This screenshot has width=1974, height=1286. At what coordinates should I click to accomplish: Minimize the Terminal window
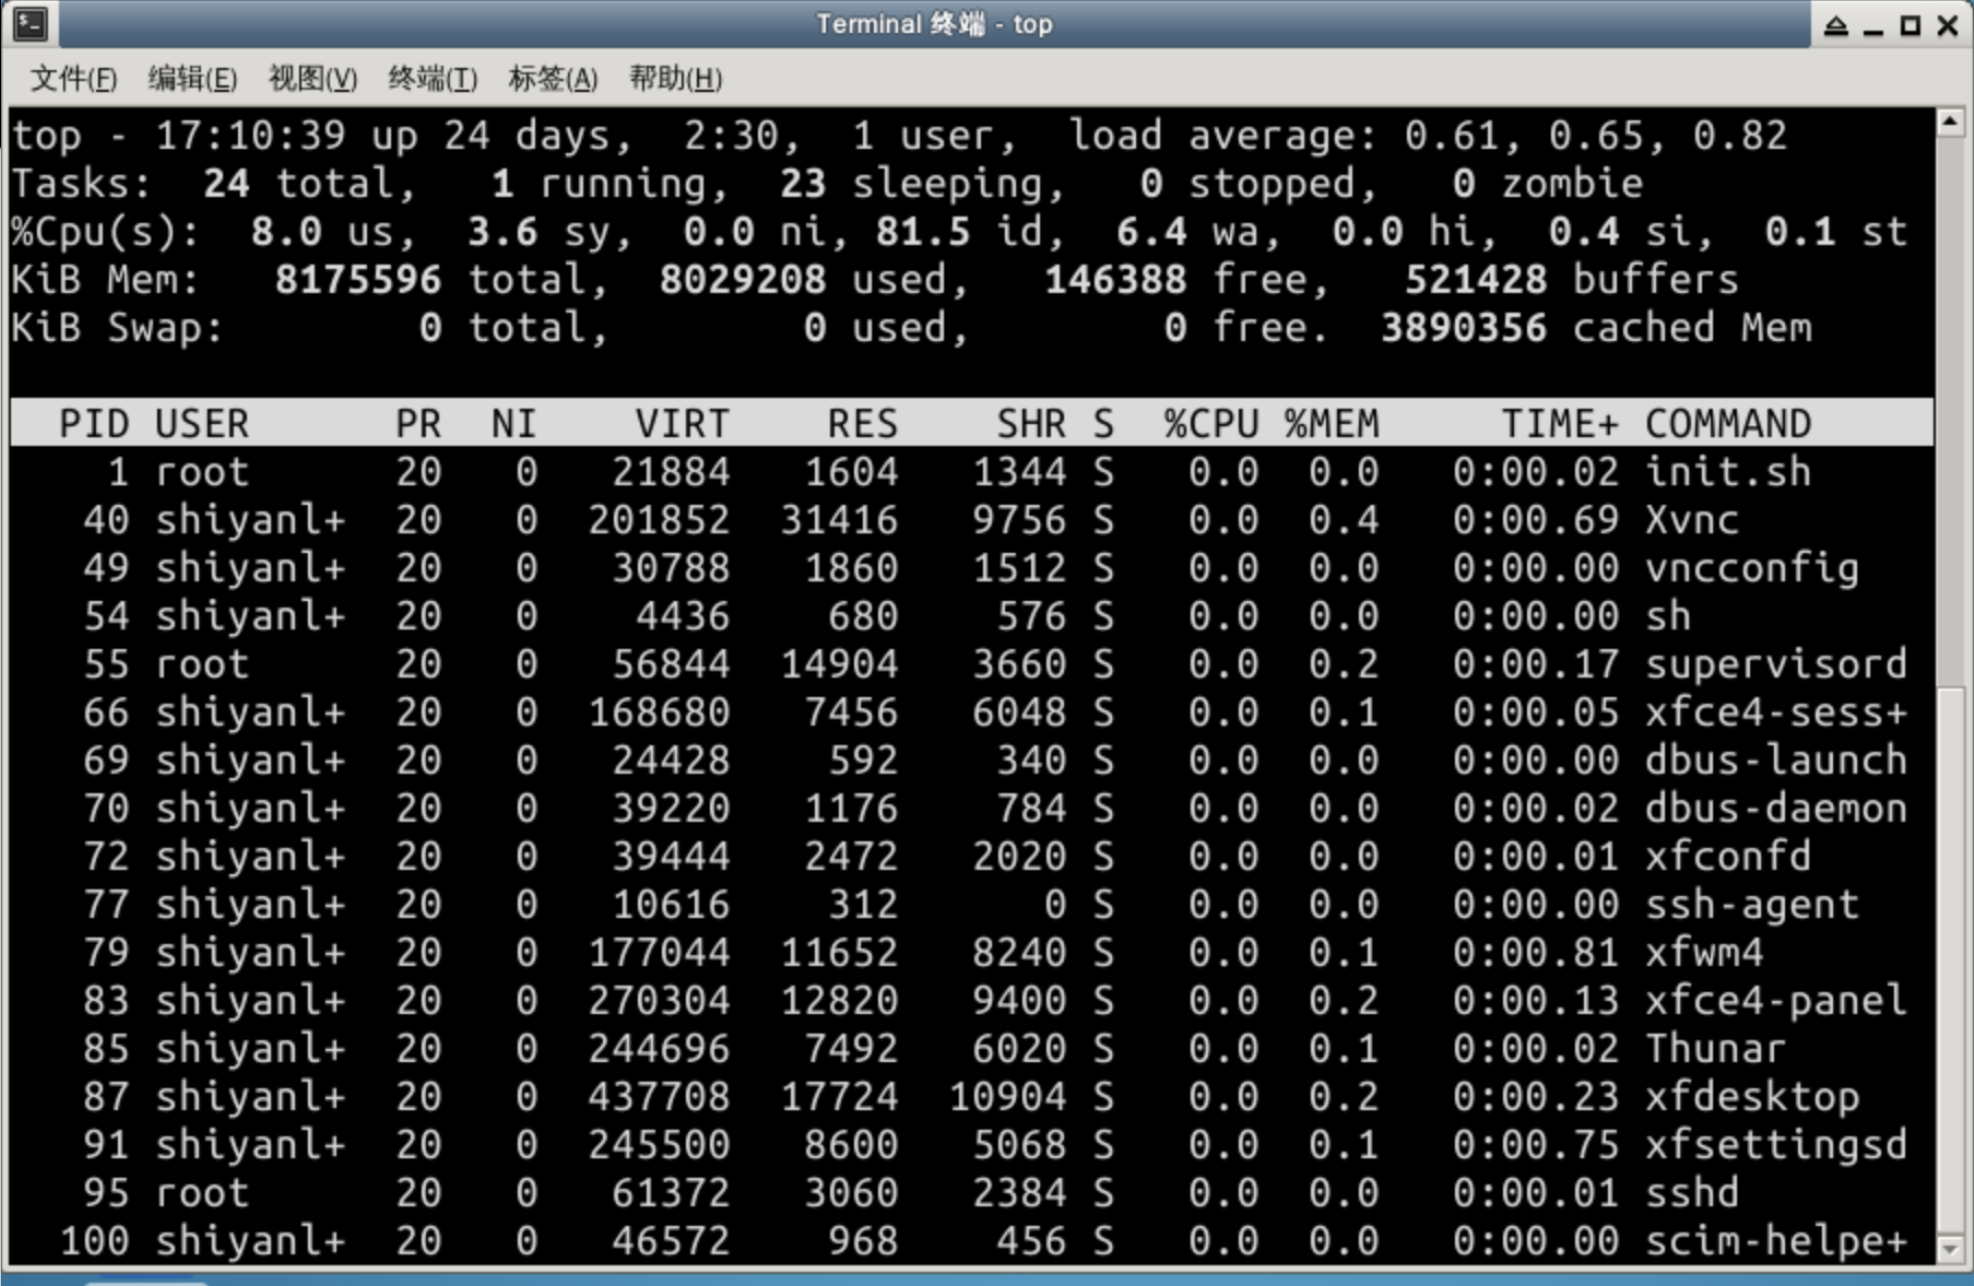click(x=1873, y=28)
